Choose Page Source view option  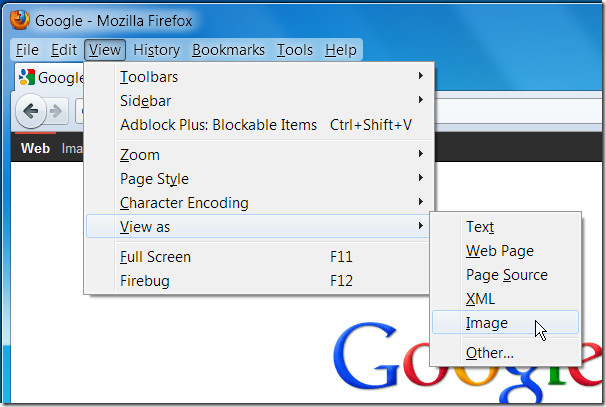tap(506, 274)
